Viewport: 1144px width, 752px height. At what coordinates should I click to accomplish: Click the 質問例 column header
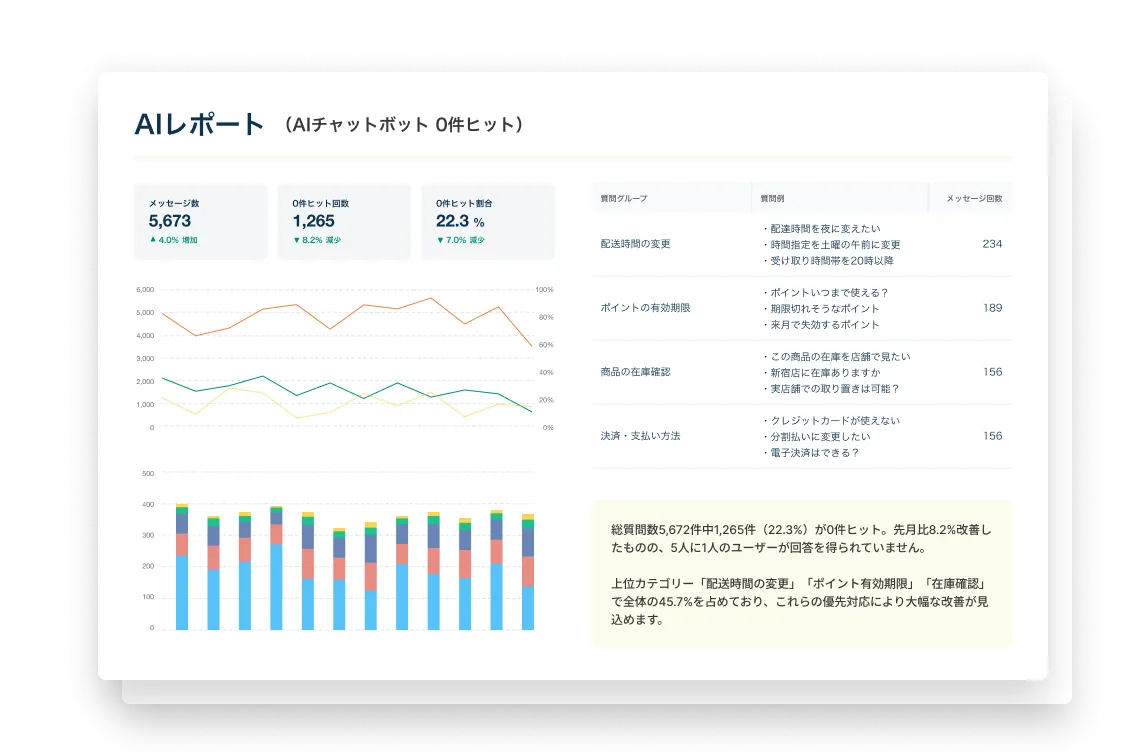tap(772, 198)
